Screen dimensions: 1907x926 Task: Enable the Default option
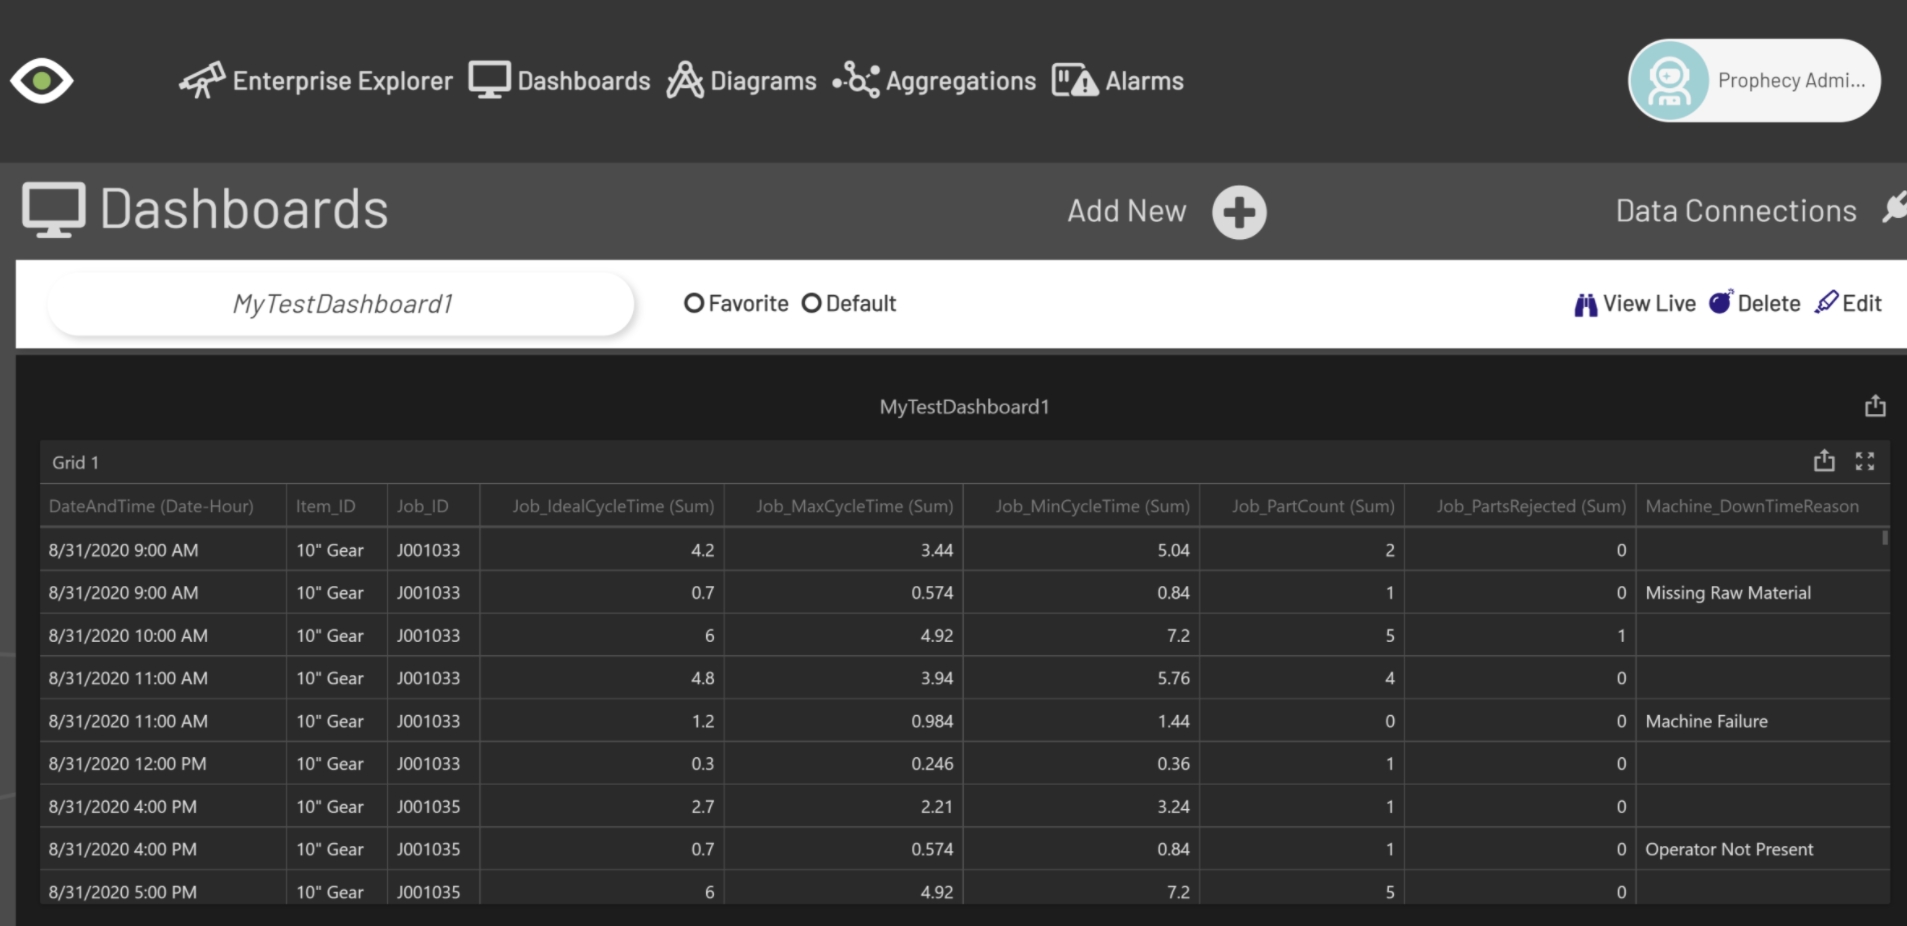point(812,303)
